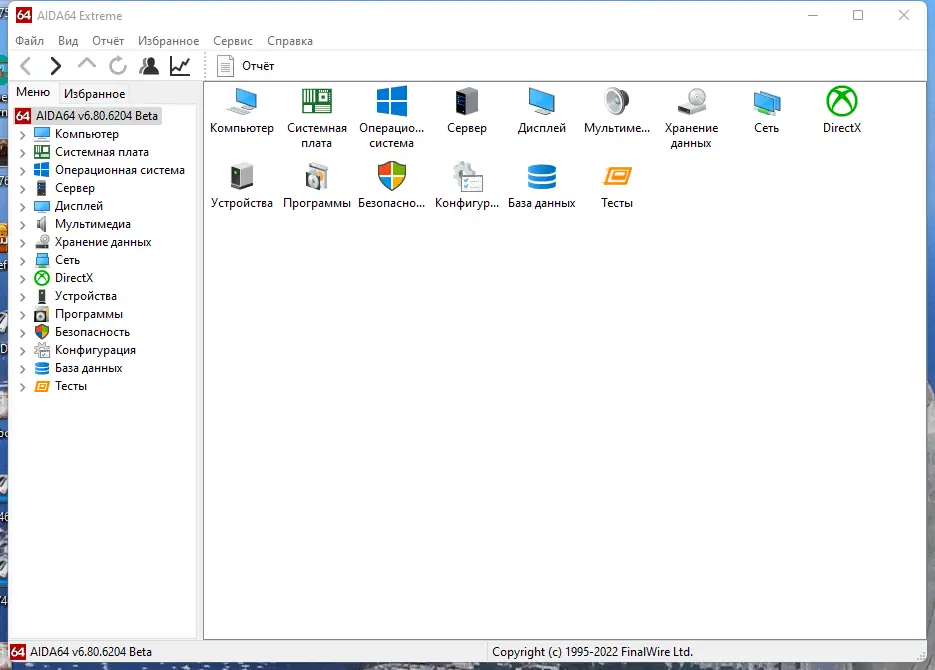Screen dimensions: 935x670
Task: Select База данных in the sidebar tree
Action: (x=88, y=368)
